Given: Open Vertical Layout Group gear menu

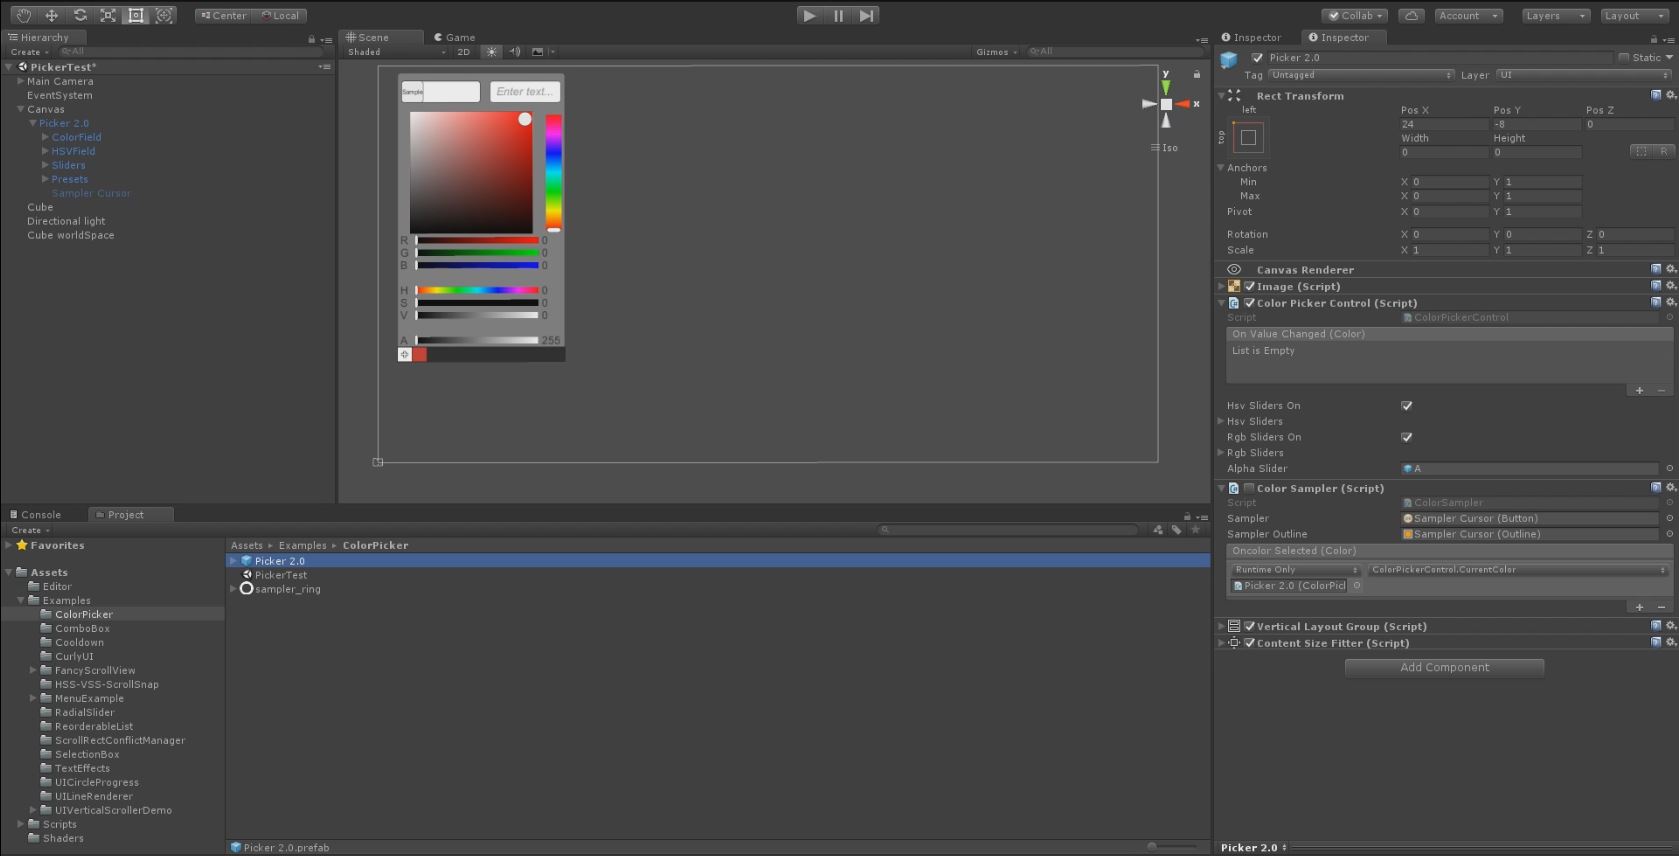Looking at the screenshot, I should point(1670,626).
